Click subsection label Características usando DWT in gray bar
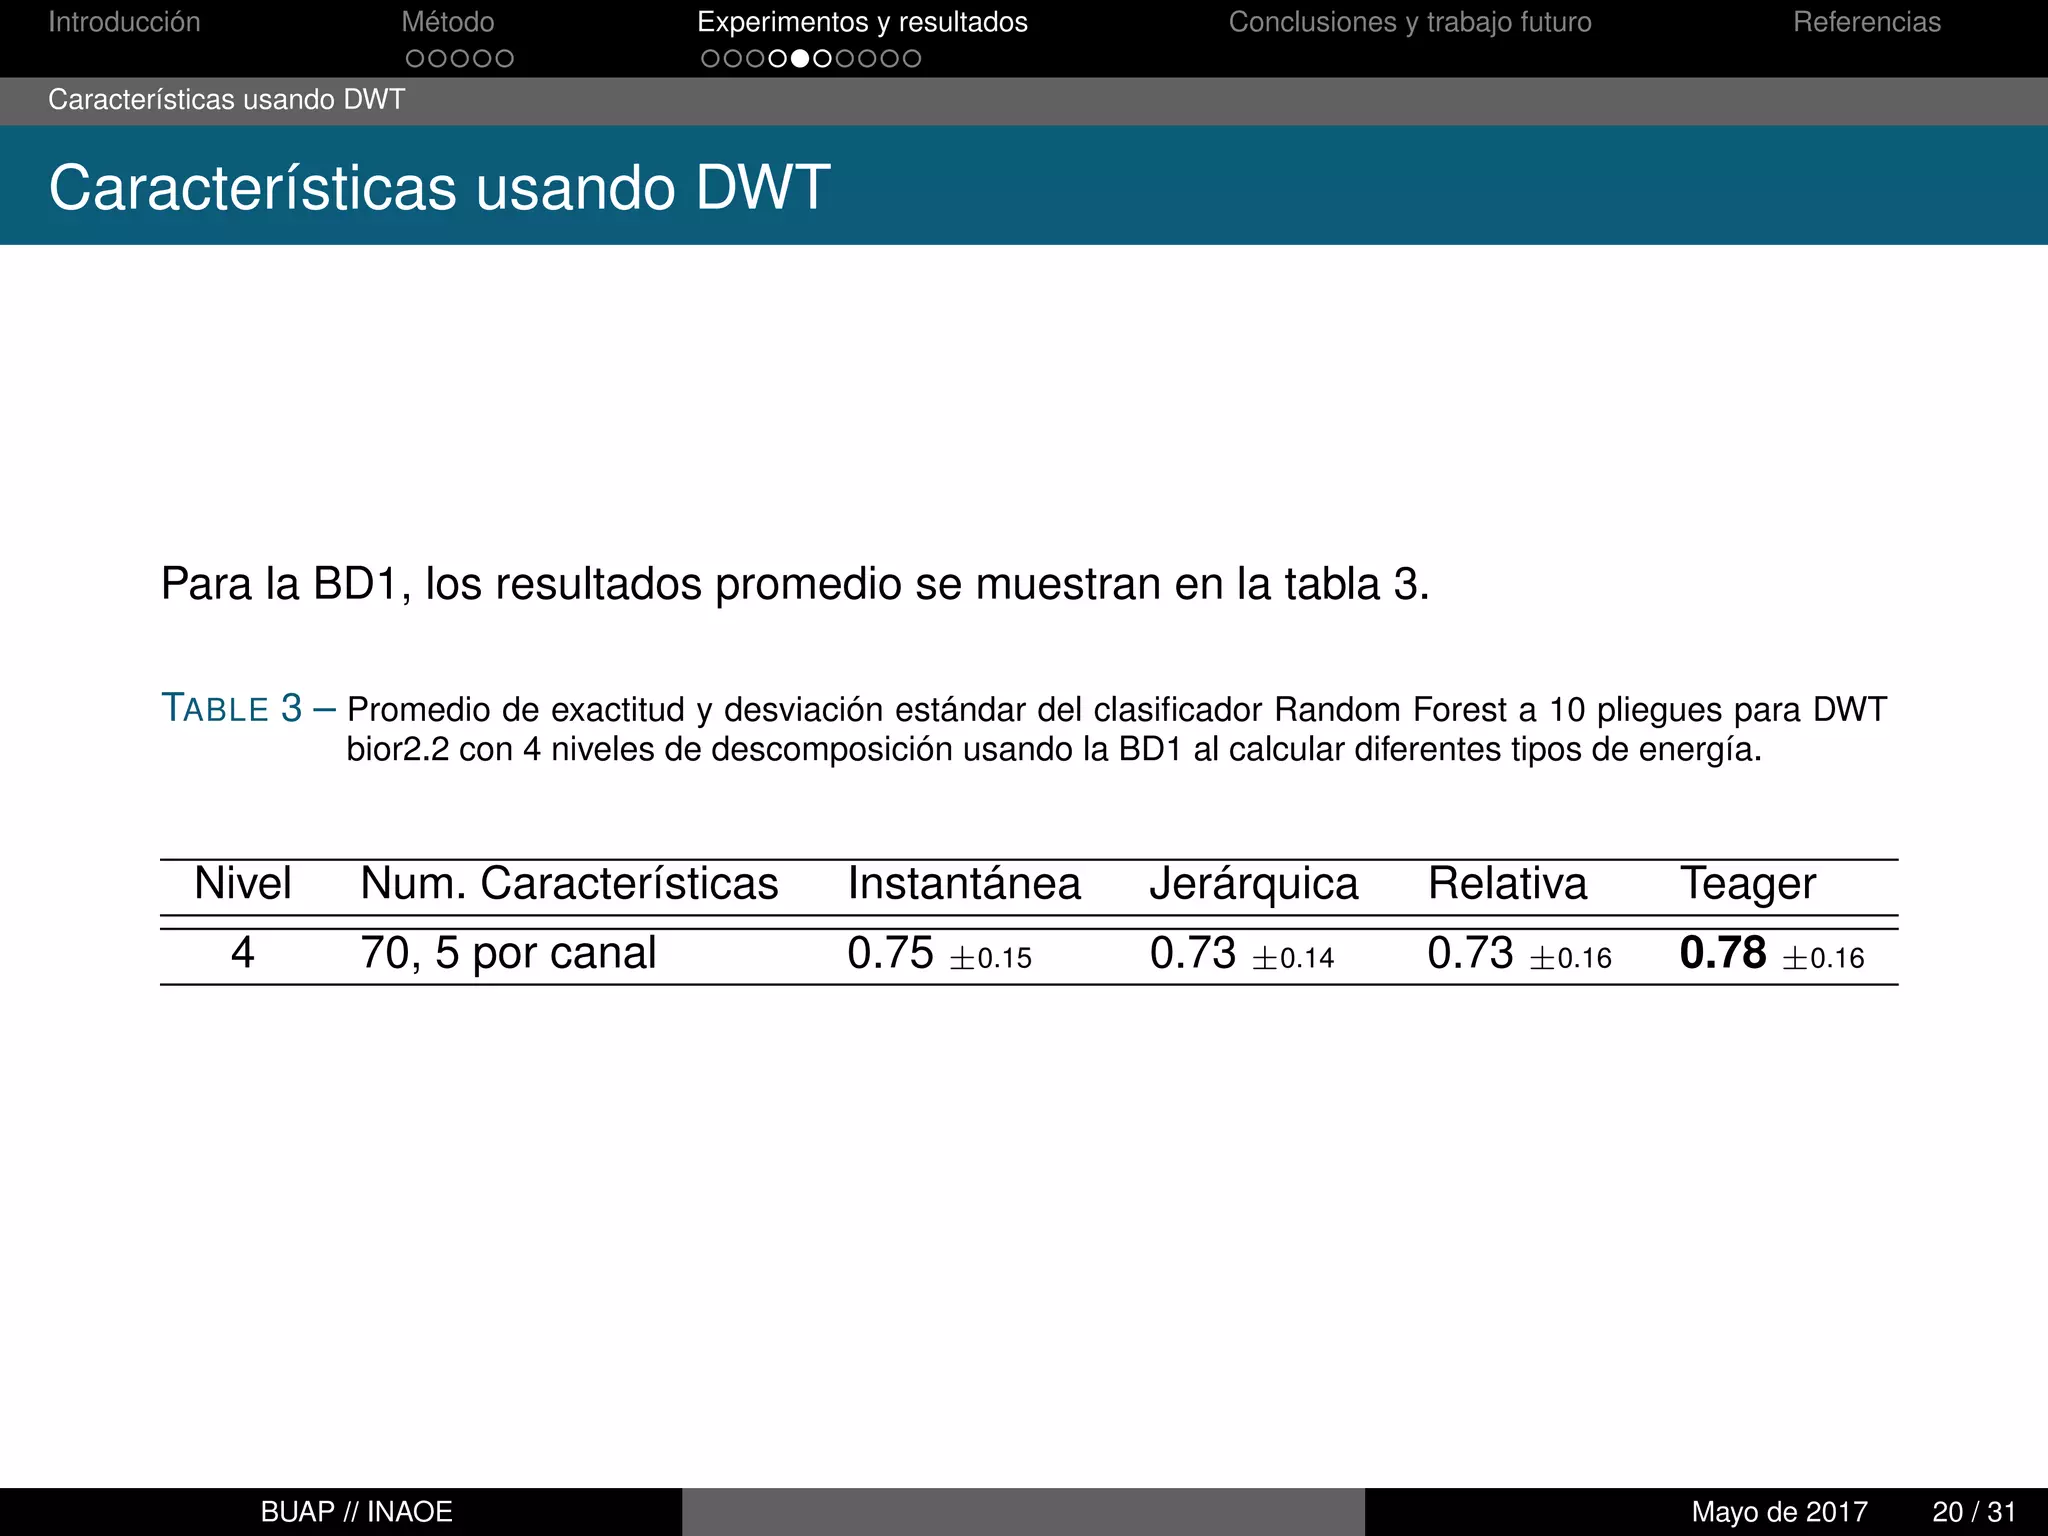Image resolution: width=2048 pixels, height=1536 pixels. pos(227,100)
